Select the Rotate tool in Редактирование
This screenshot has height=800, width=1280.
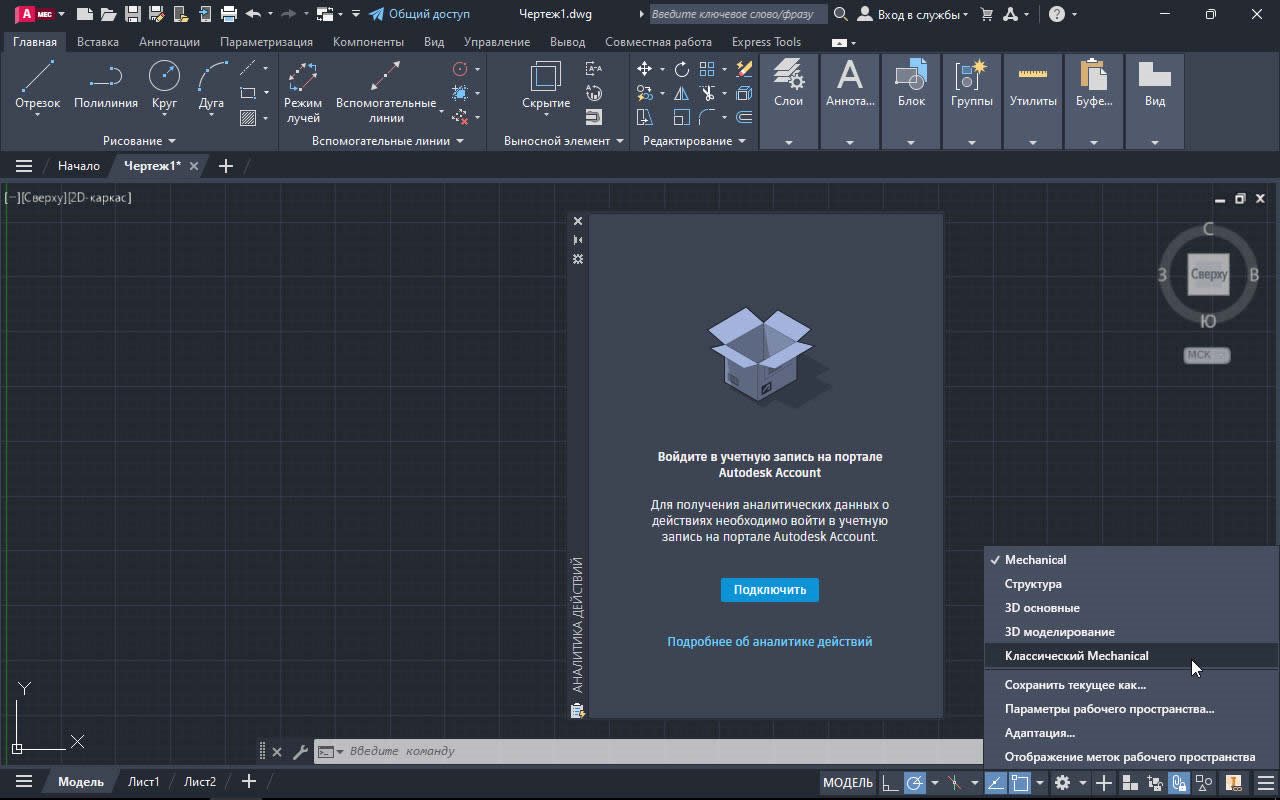[681, 69]
